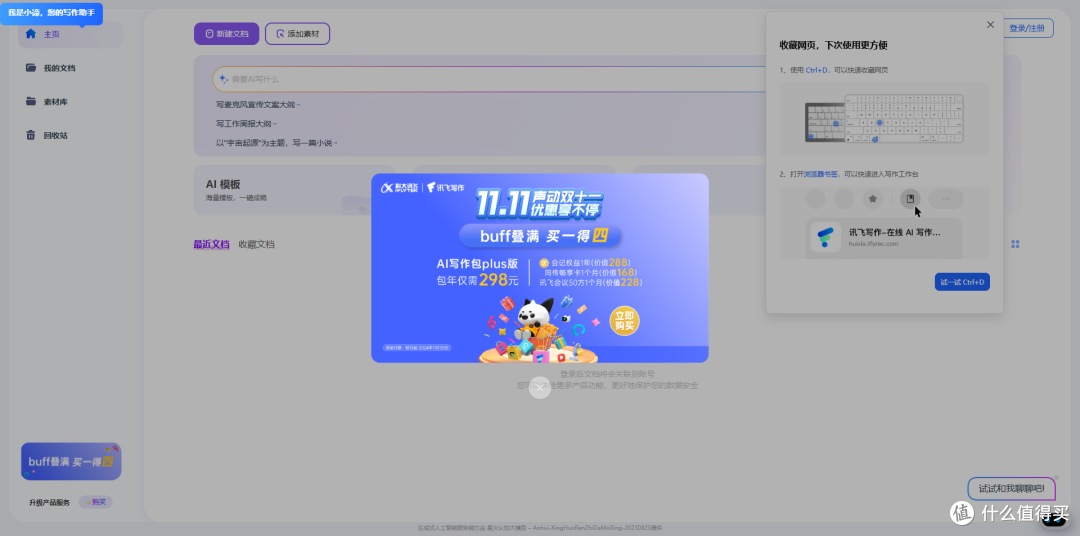This screenshot has height=536, width=1080.
Task: Click the 试一试 Ctrl+D button
Action: click(962, 282)
